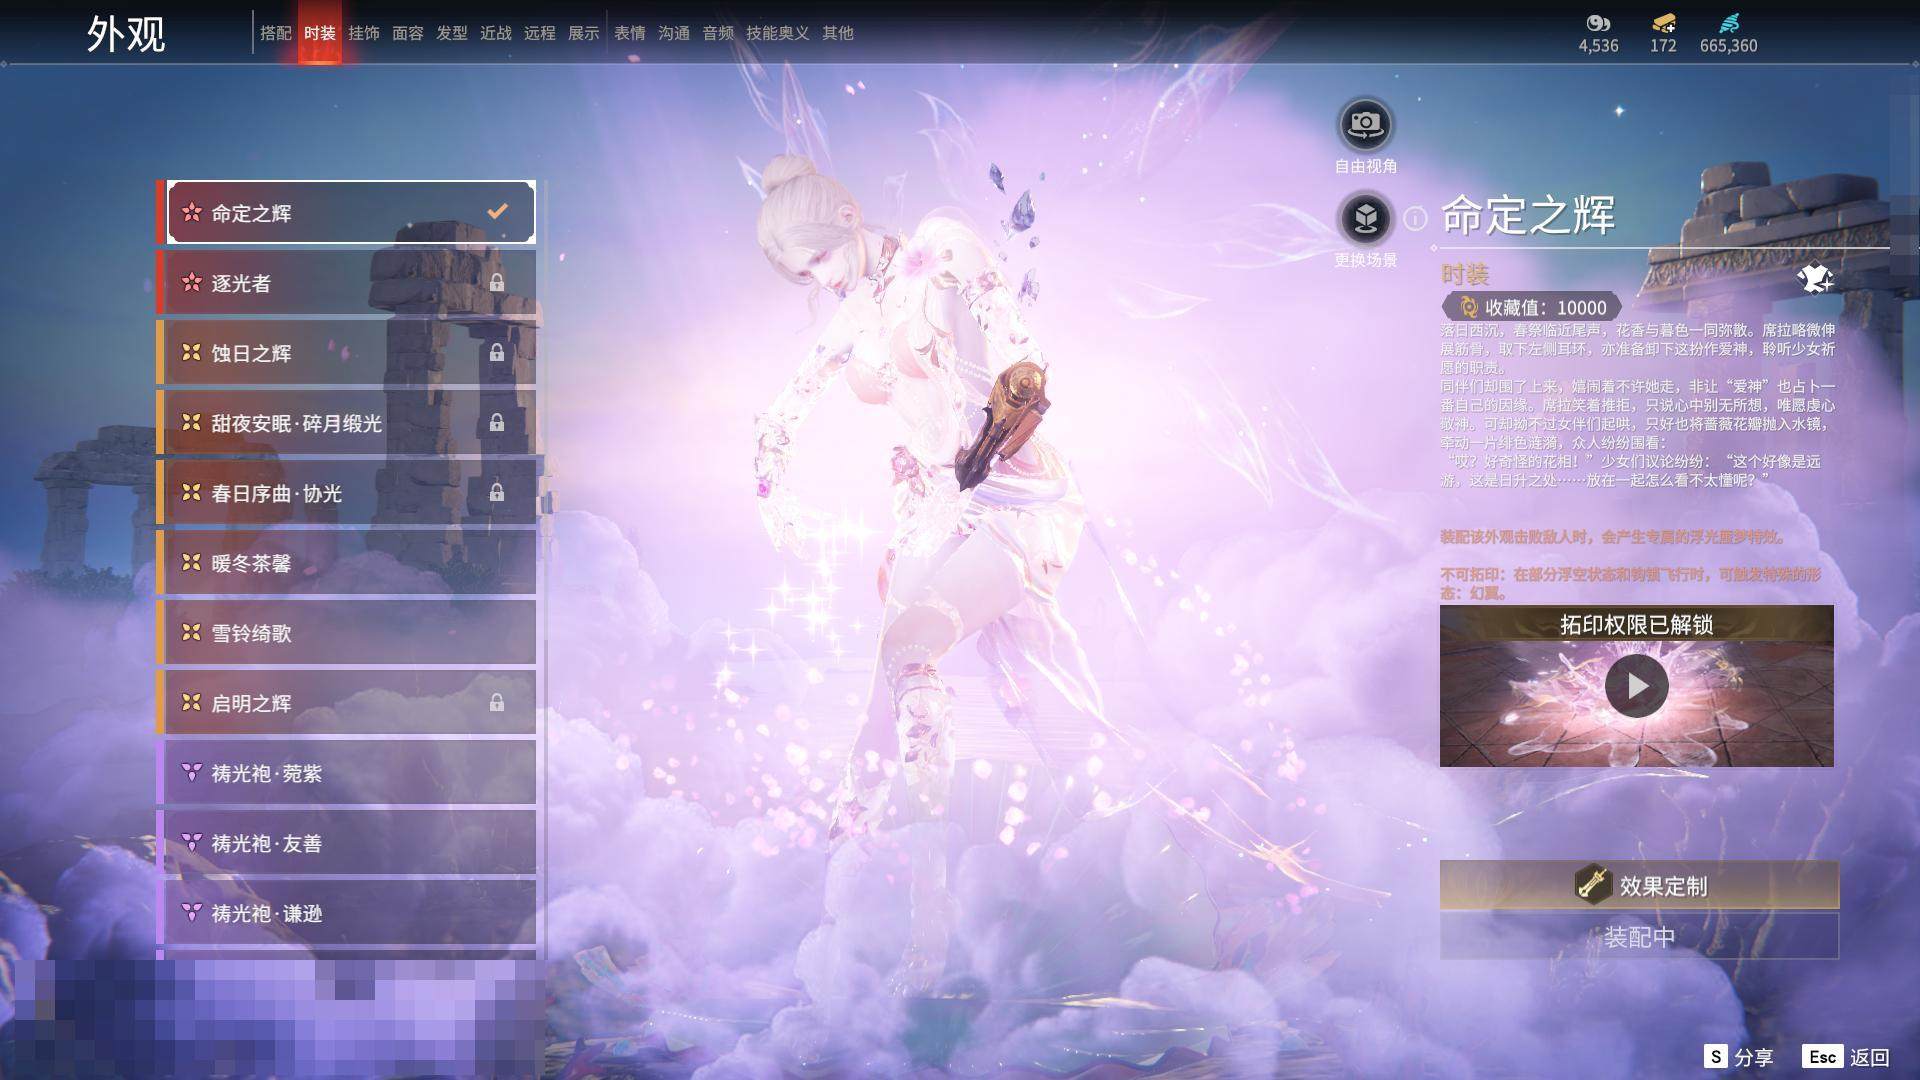Select the 祷光袍·菀紫 outfit row
The width and height of the screenshot is (1920, 1080).
(x=347, y=773)
